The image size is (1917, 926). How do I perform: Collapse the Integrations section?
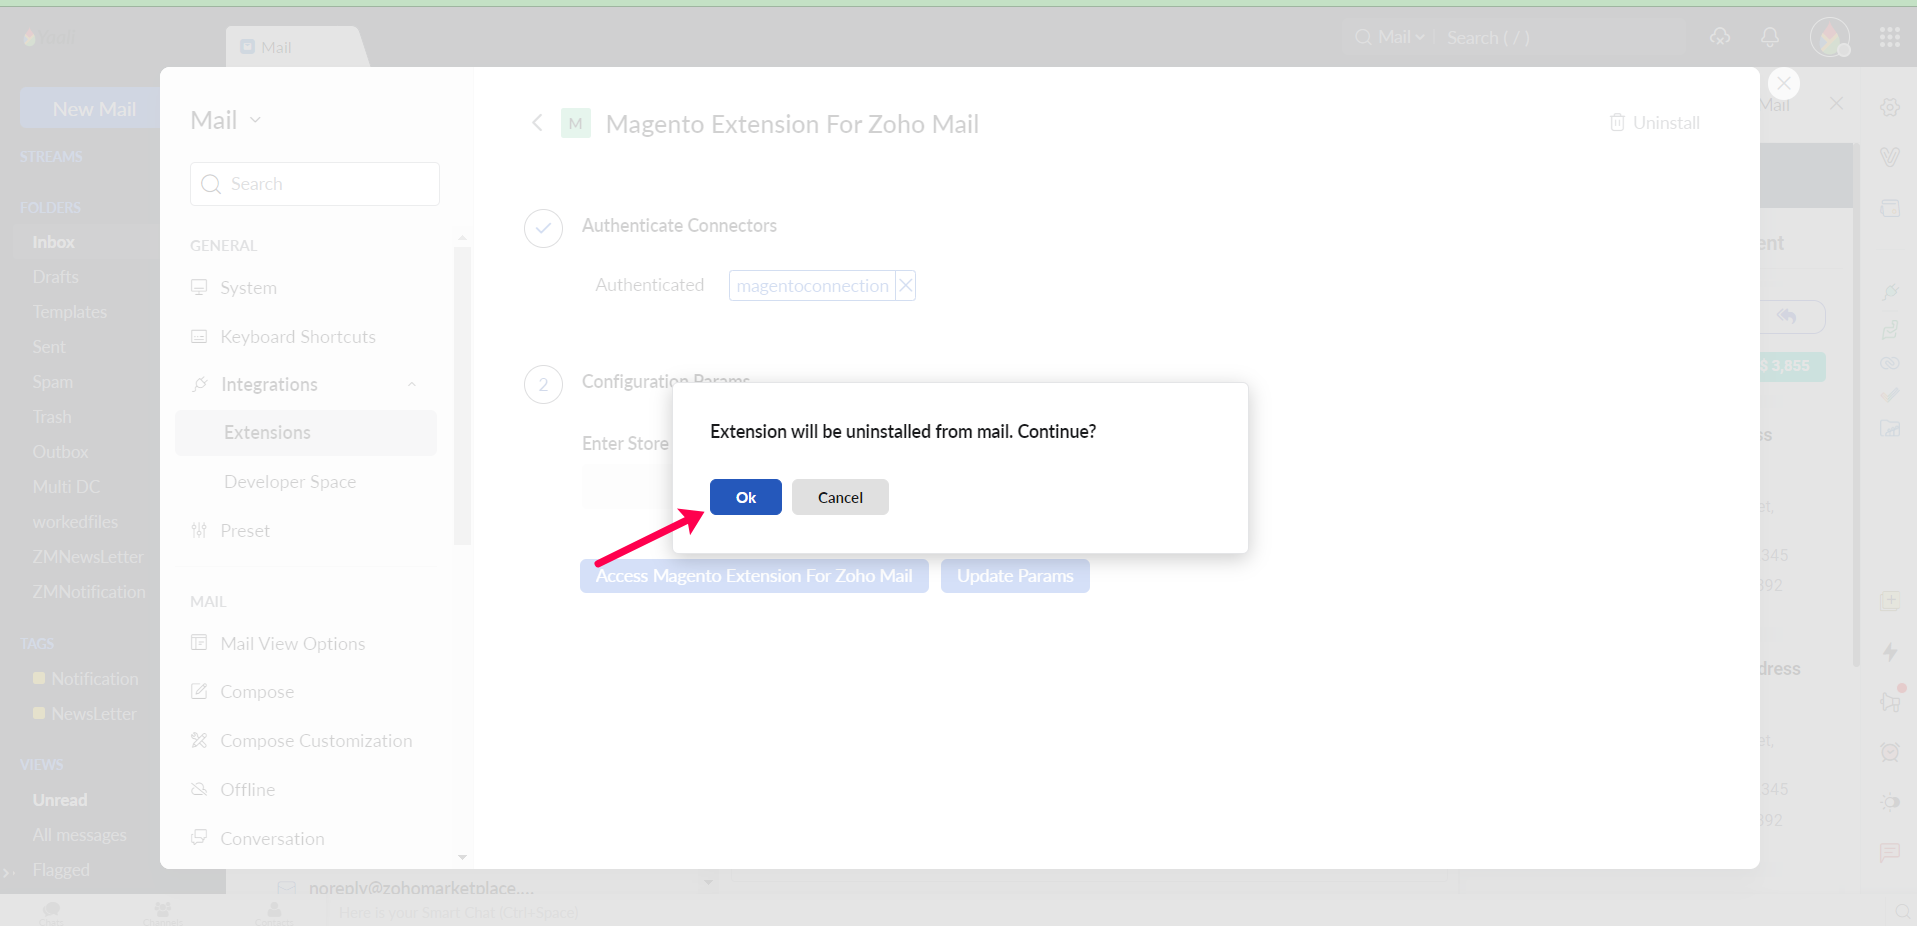412,385
